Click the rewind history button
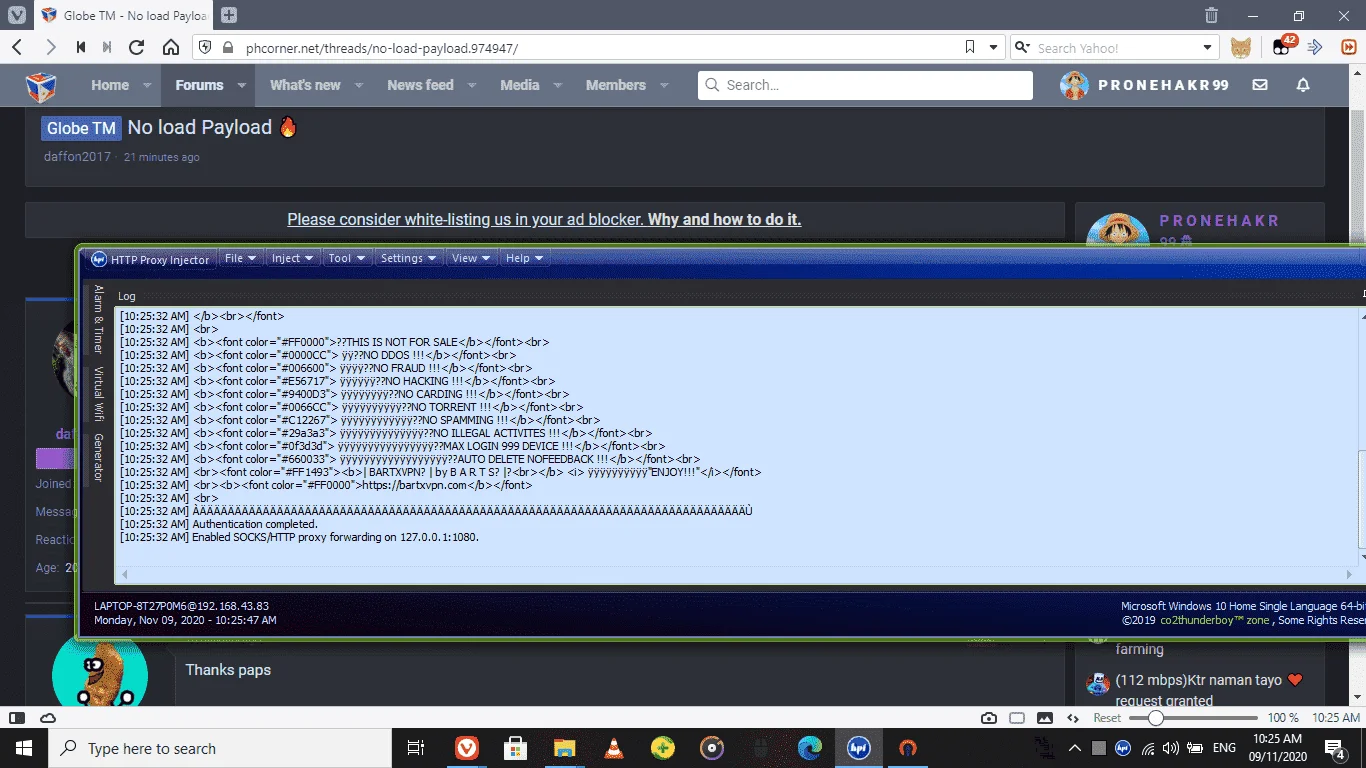This screenshot has width=1366, height=768. (x=80, y=47)
